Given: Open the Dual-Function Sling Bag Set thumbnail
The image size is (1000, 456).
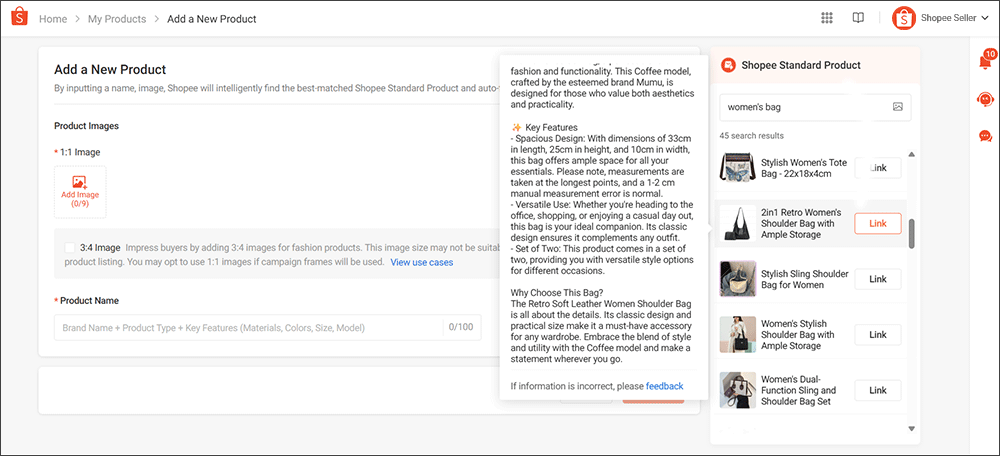Looking at the screenshot, I should click(x=738, y=390).
